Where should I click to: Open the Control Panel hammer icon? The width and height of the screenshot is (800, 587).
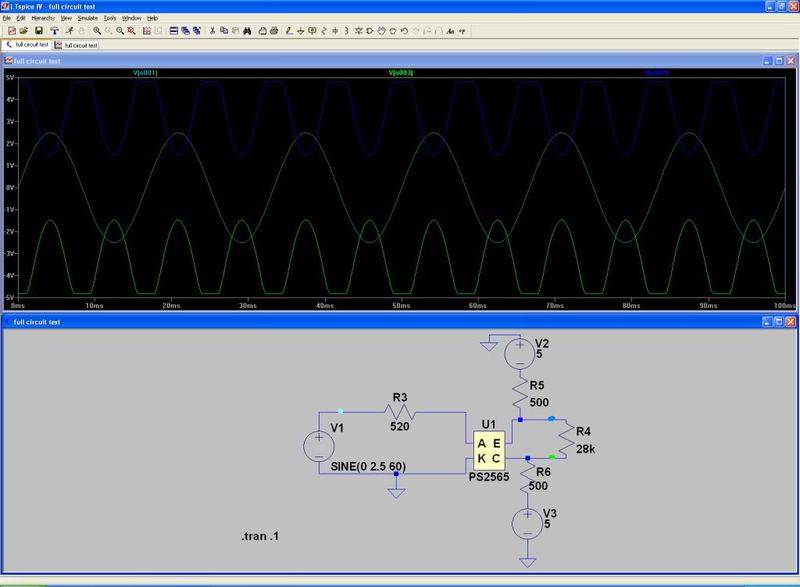point(55,31)
